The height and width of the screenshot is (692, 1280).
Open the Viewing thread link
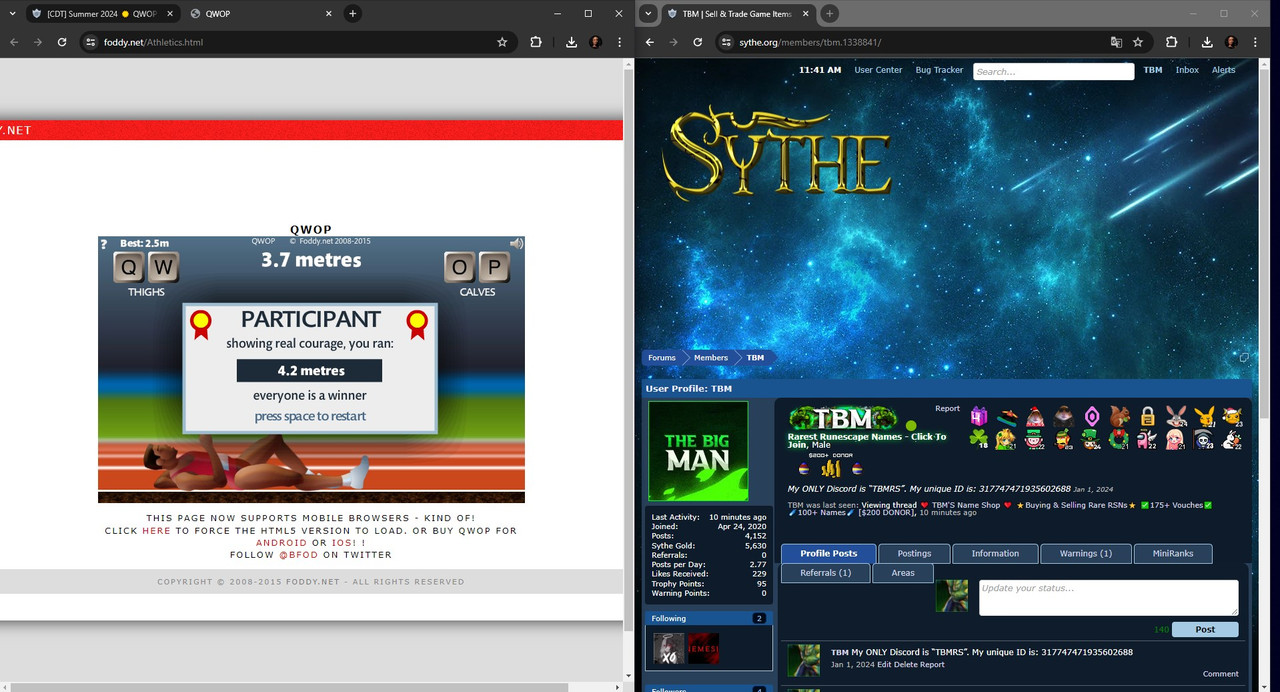(889, 505)
